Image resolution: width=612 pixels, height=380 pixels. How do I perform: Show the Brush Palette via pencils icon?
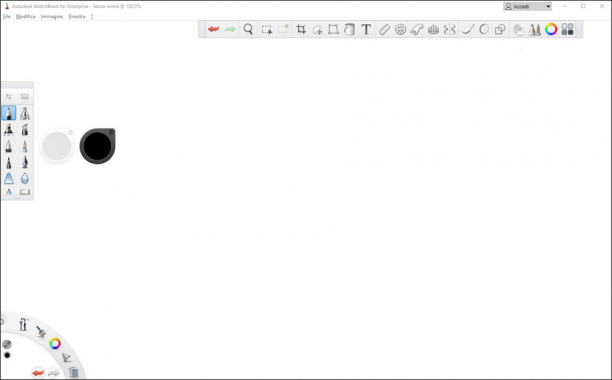pyautogui.click(x=534, y=30)
